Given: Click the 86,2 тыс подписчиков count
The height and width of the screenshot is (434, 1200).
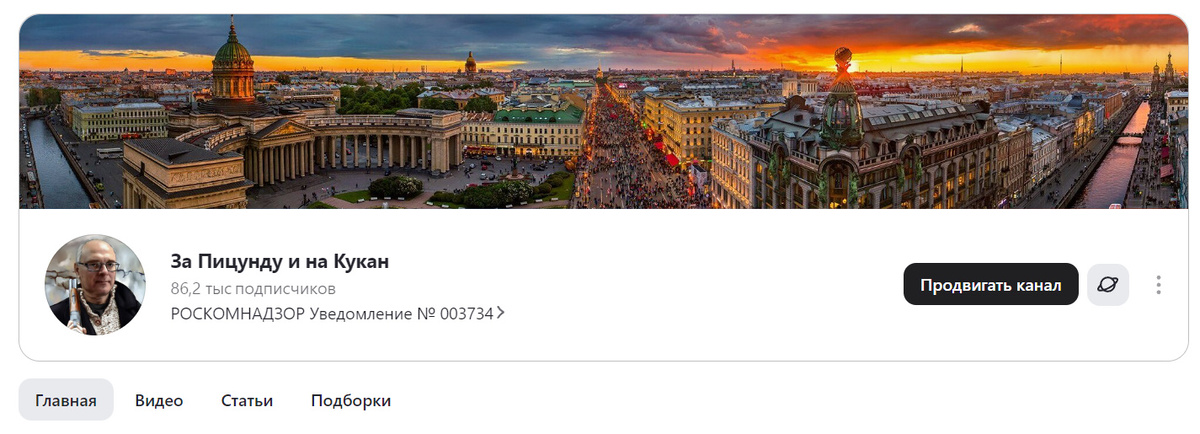Looking at the screenshot, I should [x=253, y=288].
